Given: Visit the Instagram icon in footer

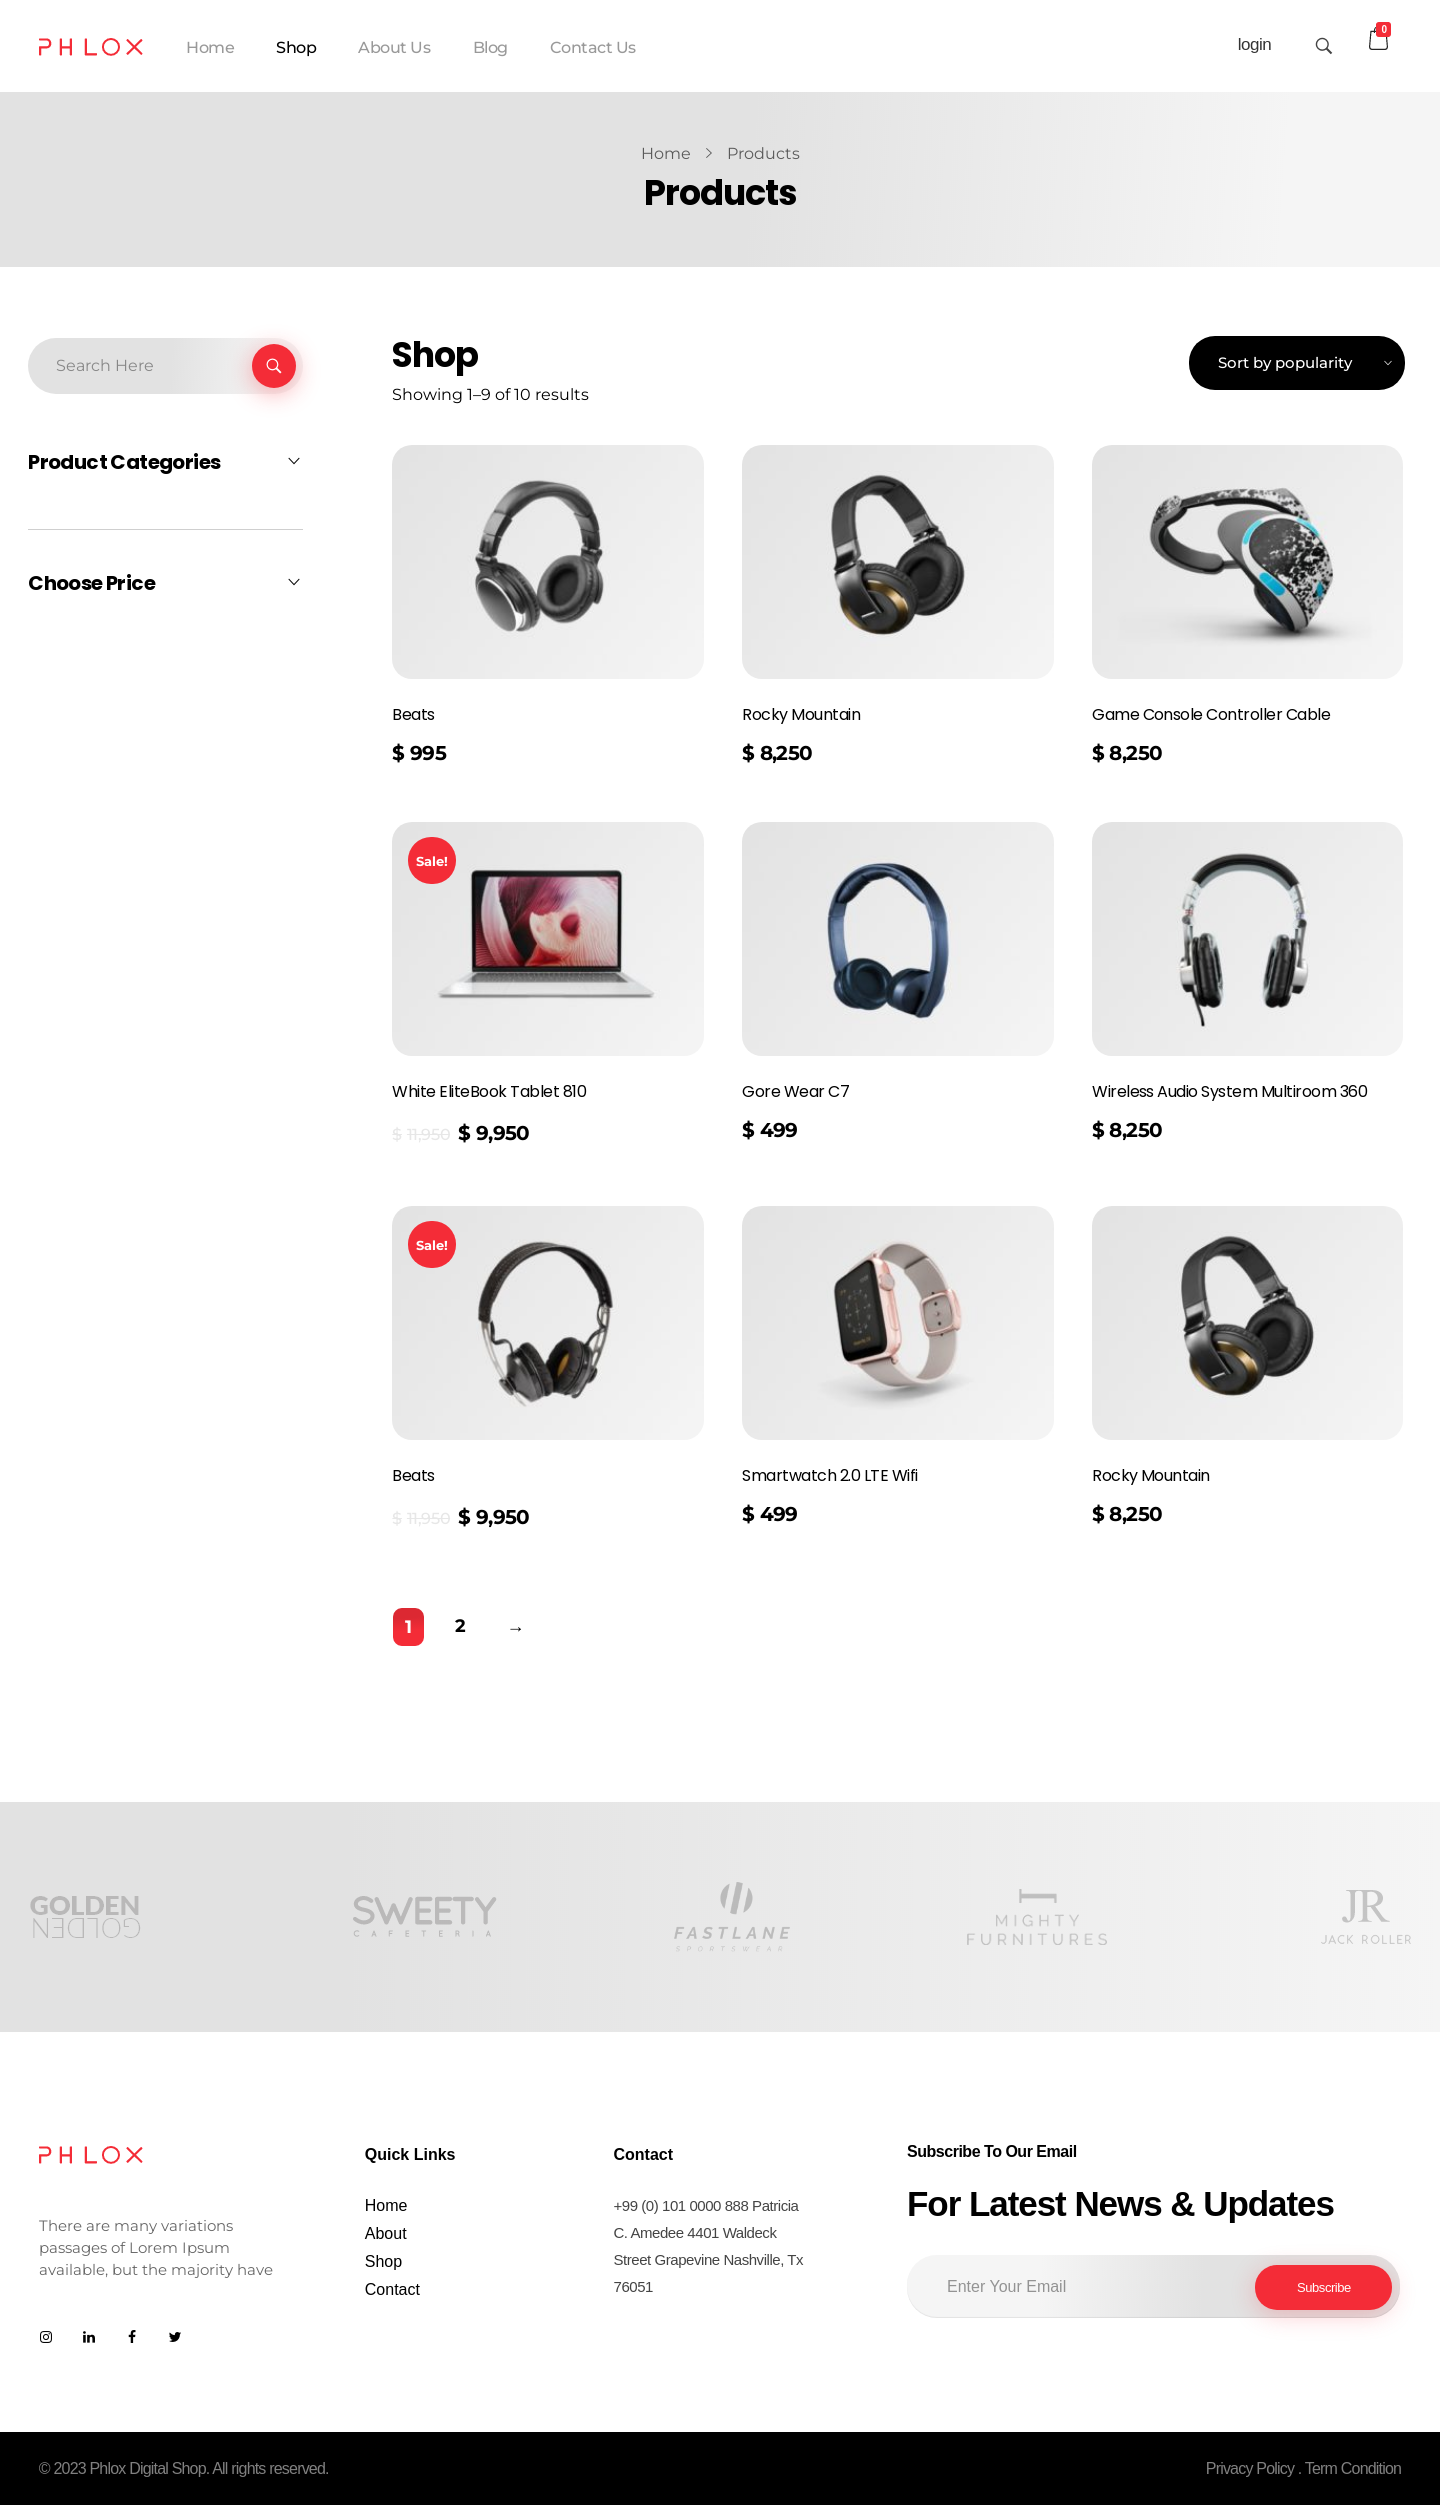Looking at the screenshot, I should (x=46, y=2337).
